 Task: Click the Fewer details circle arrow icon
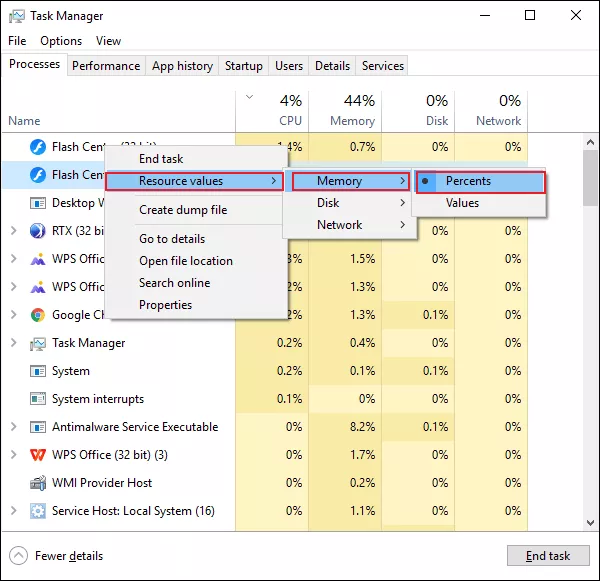click(x=18, y=555)
